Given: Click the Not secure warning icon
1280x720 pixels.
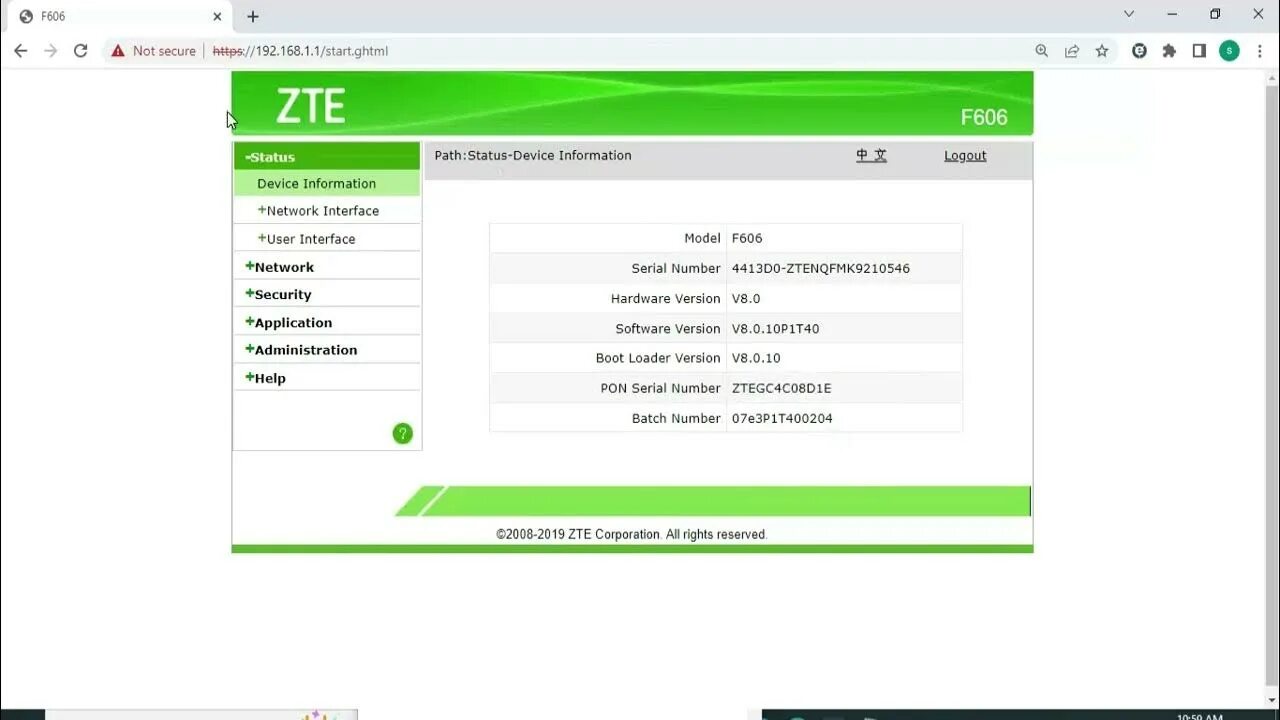Looking at the screenshot, I should 118,51.
